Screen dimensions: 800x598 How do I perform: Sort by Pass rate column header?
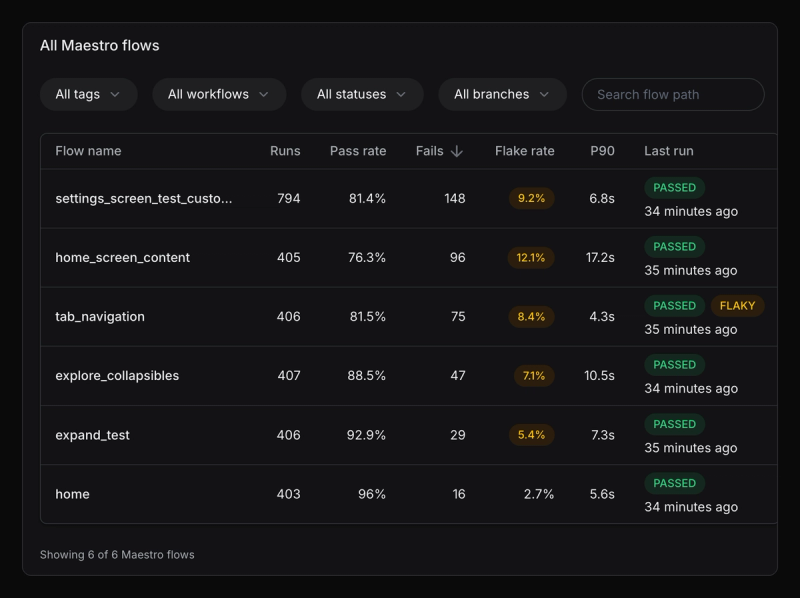pos(358,151)
